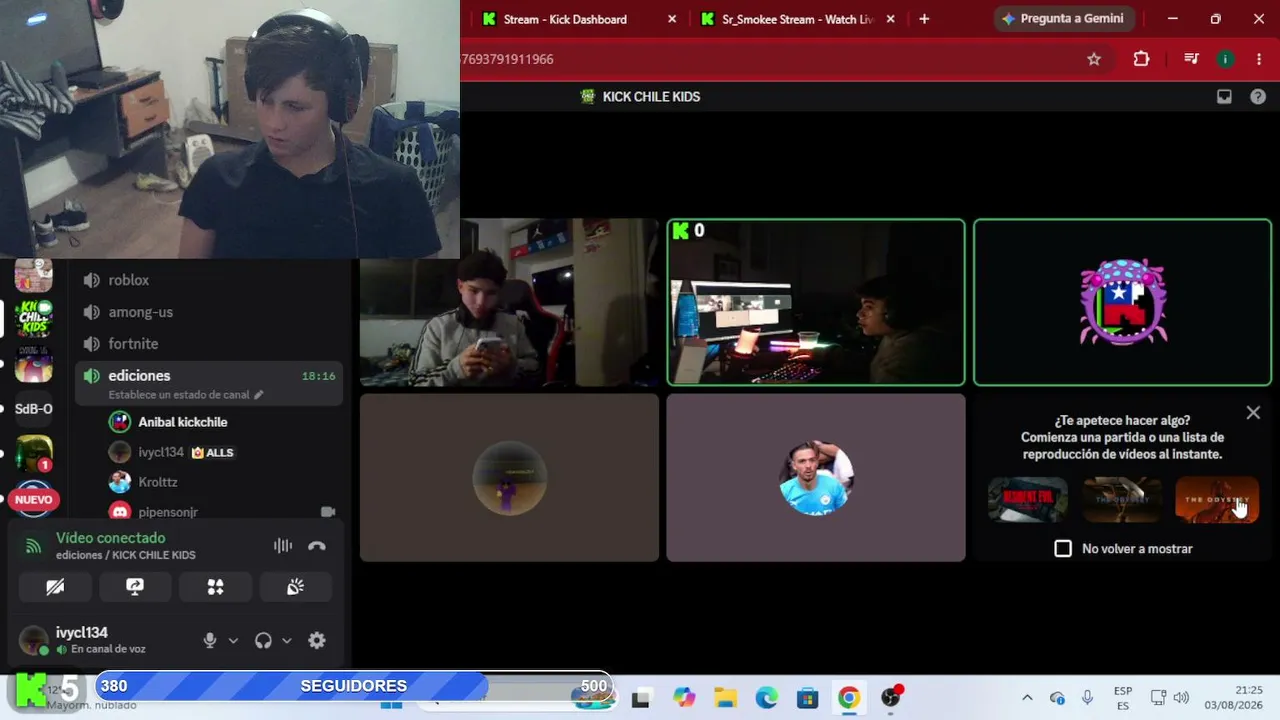
Task: Deafen with the headphones icon
Action: 263,641
